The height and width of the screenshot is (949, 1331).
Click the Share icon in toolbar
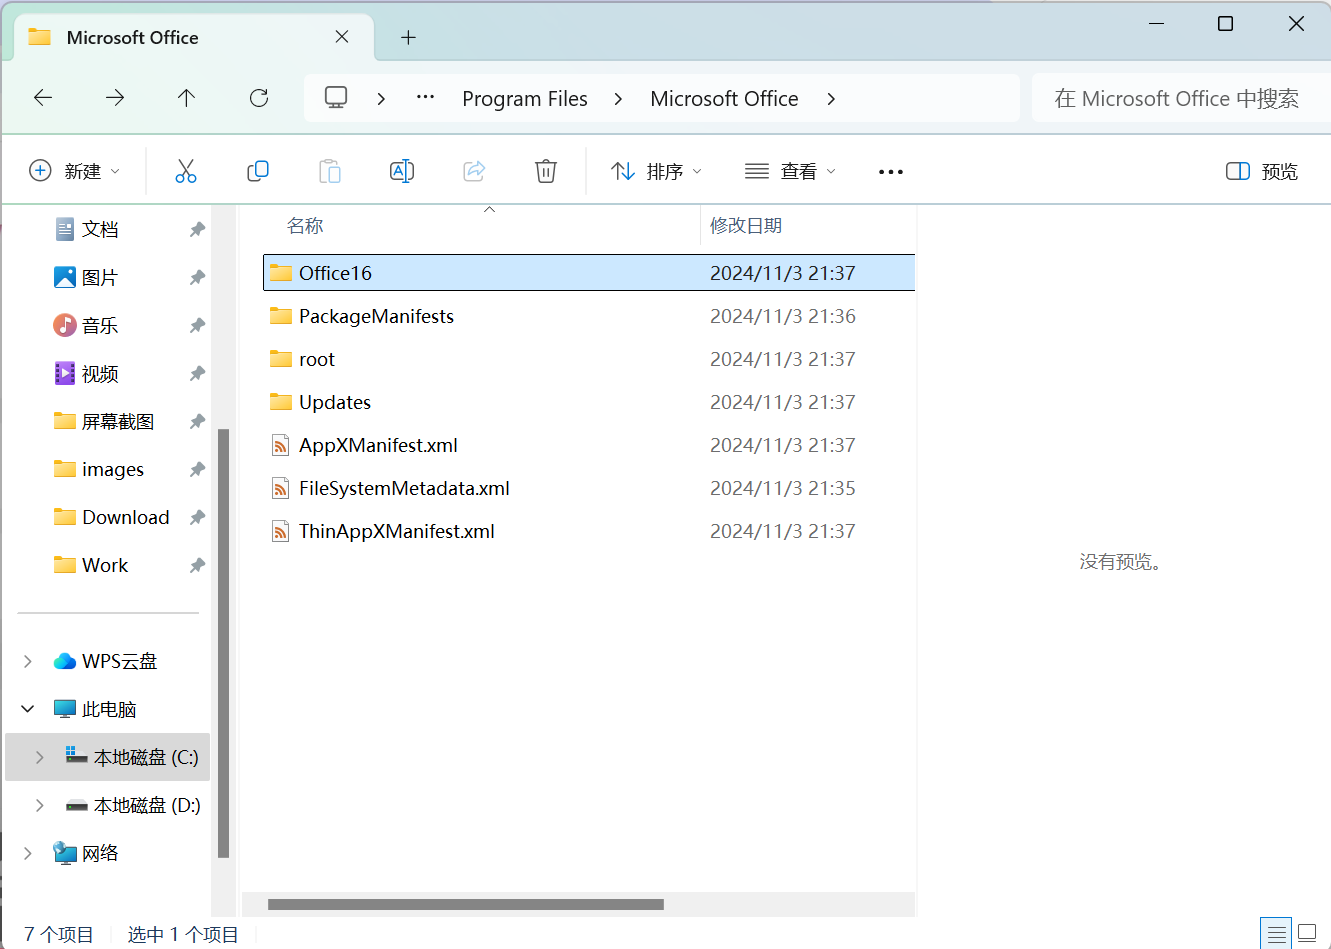click(x=474, y=171)
